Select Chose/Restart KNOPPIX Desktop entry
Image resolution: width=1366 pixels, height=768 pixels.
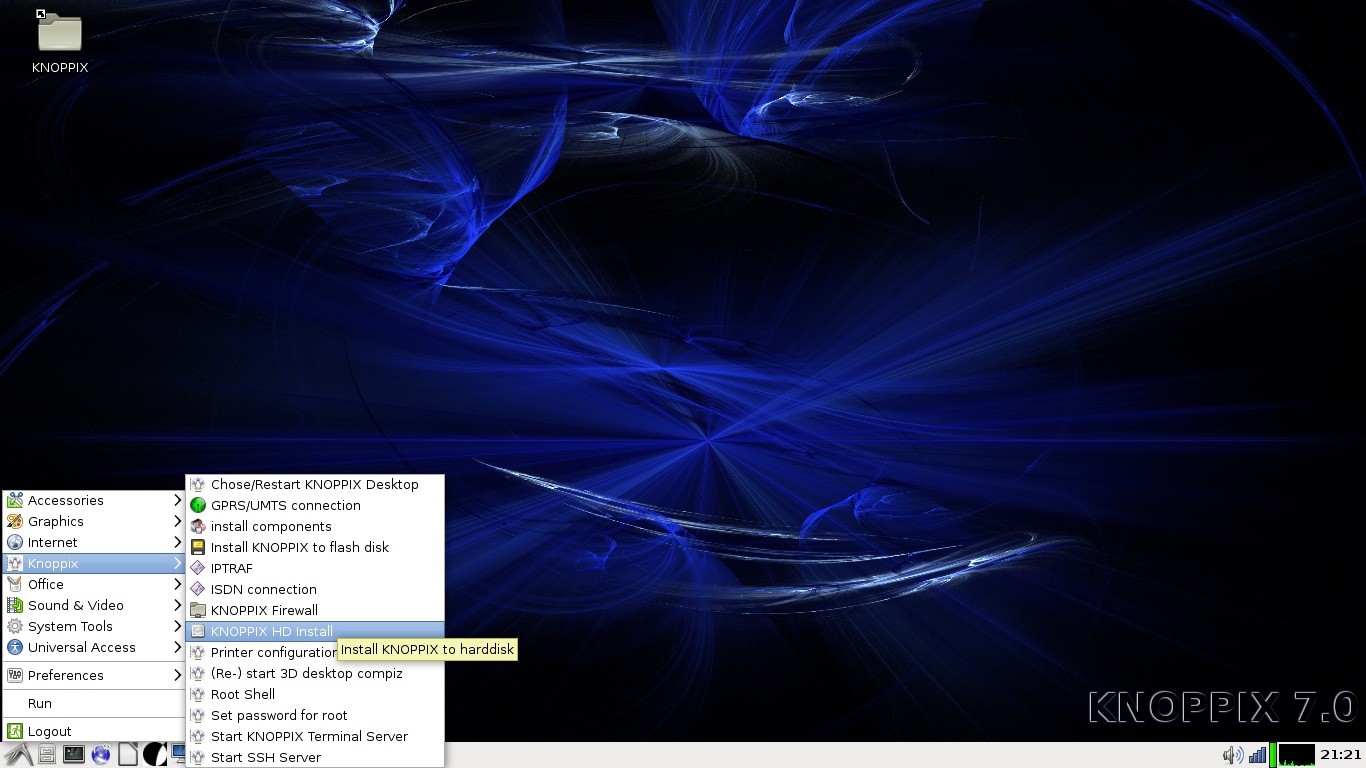click(315, 484)
